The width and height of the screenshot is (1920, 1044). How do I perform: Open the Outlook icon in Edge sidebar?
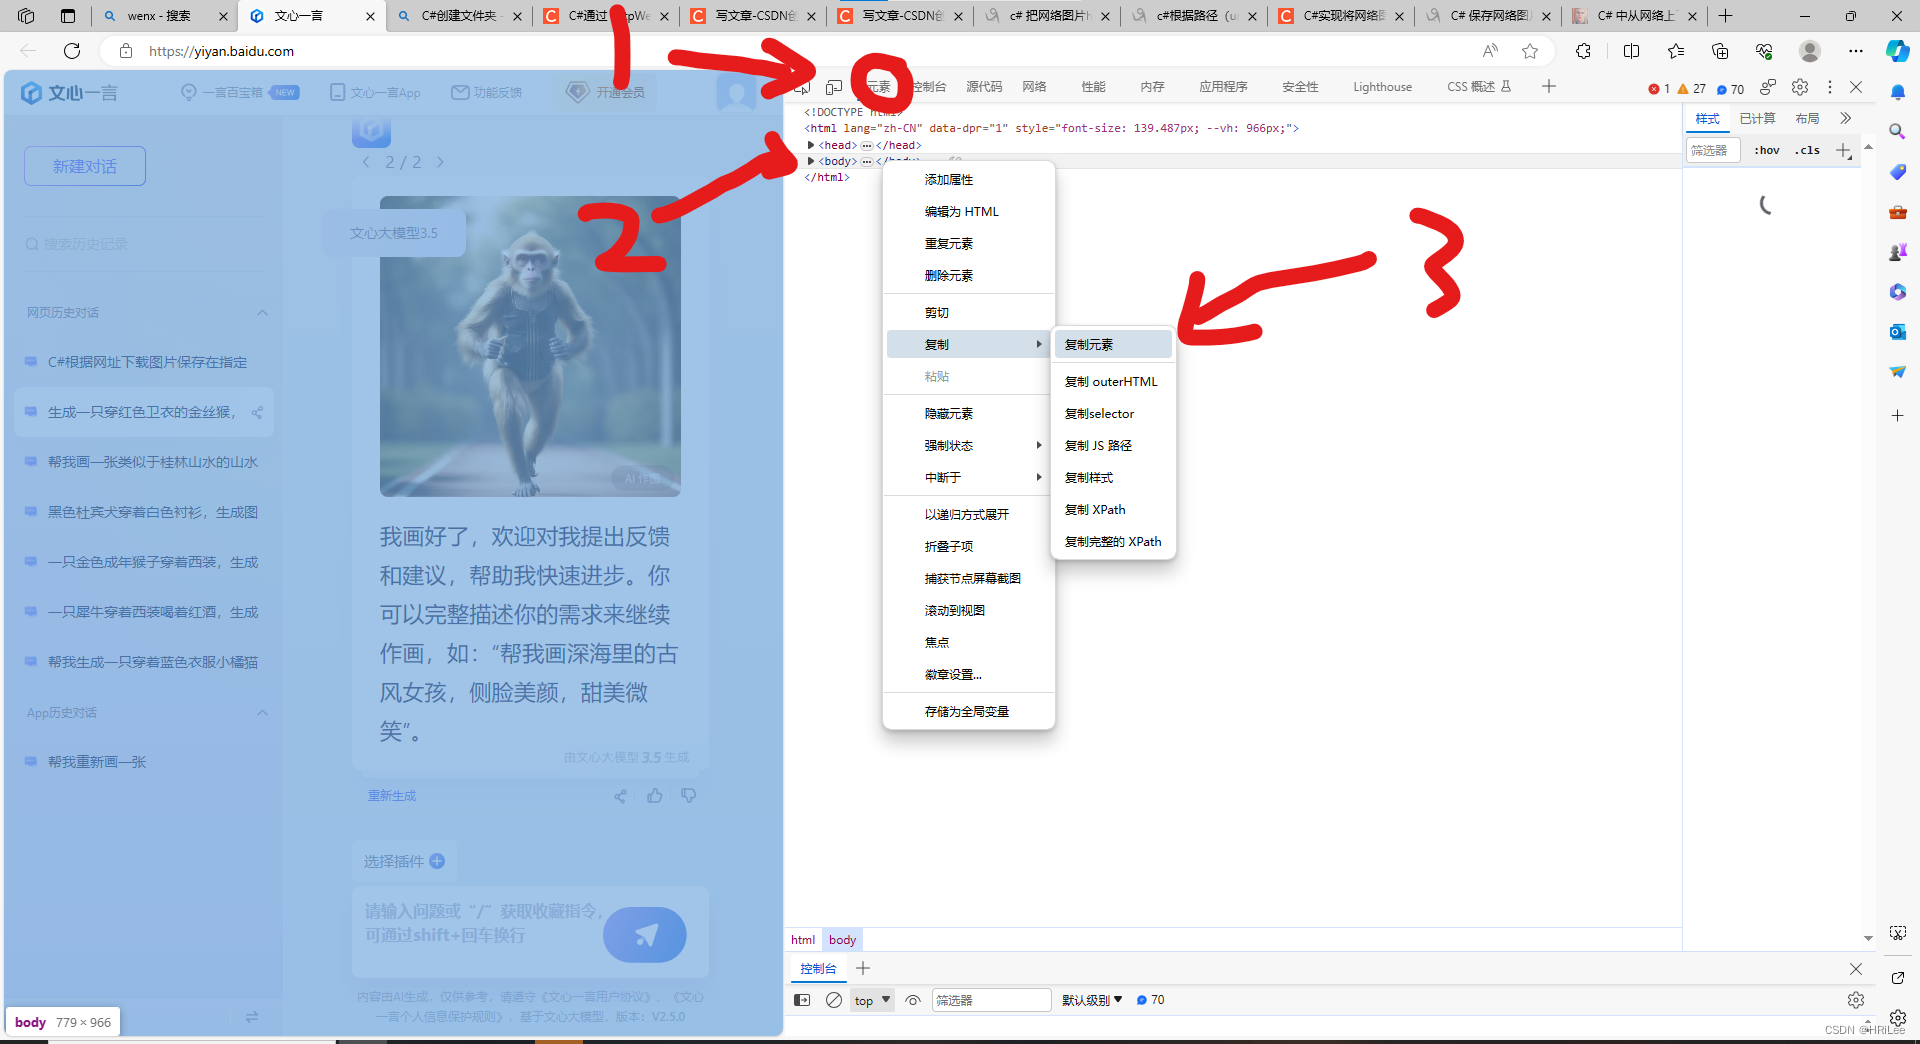1897,331
